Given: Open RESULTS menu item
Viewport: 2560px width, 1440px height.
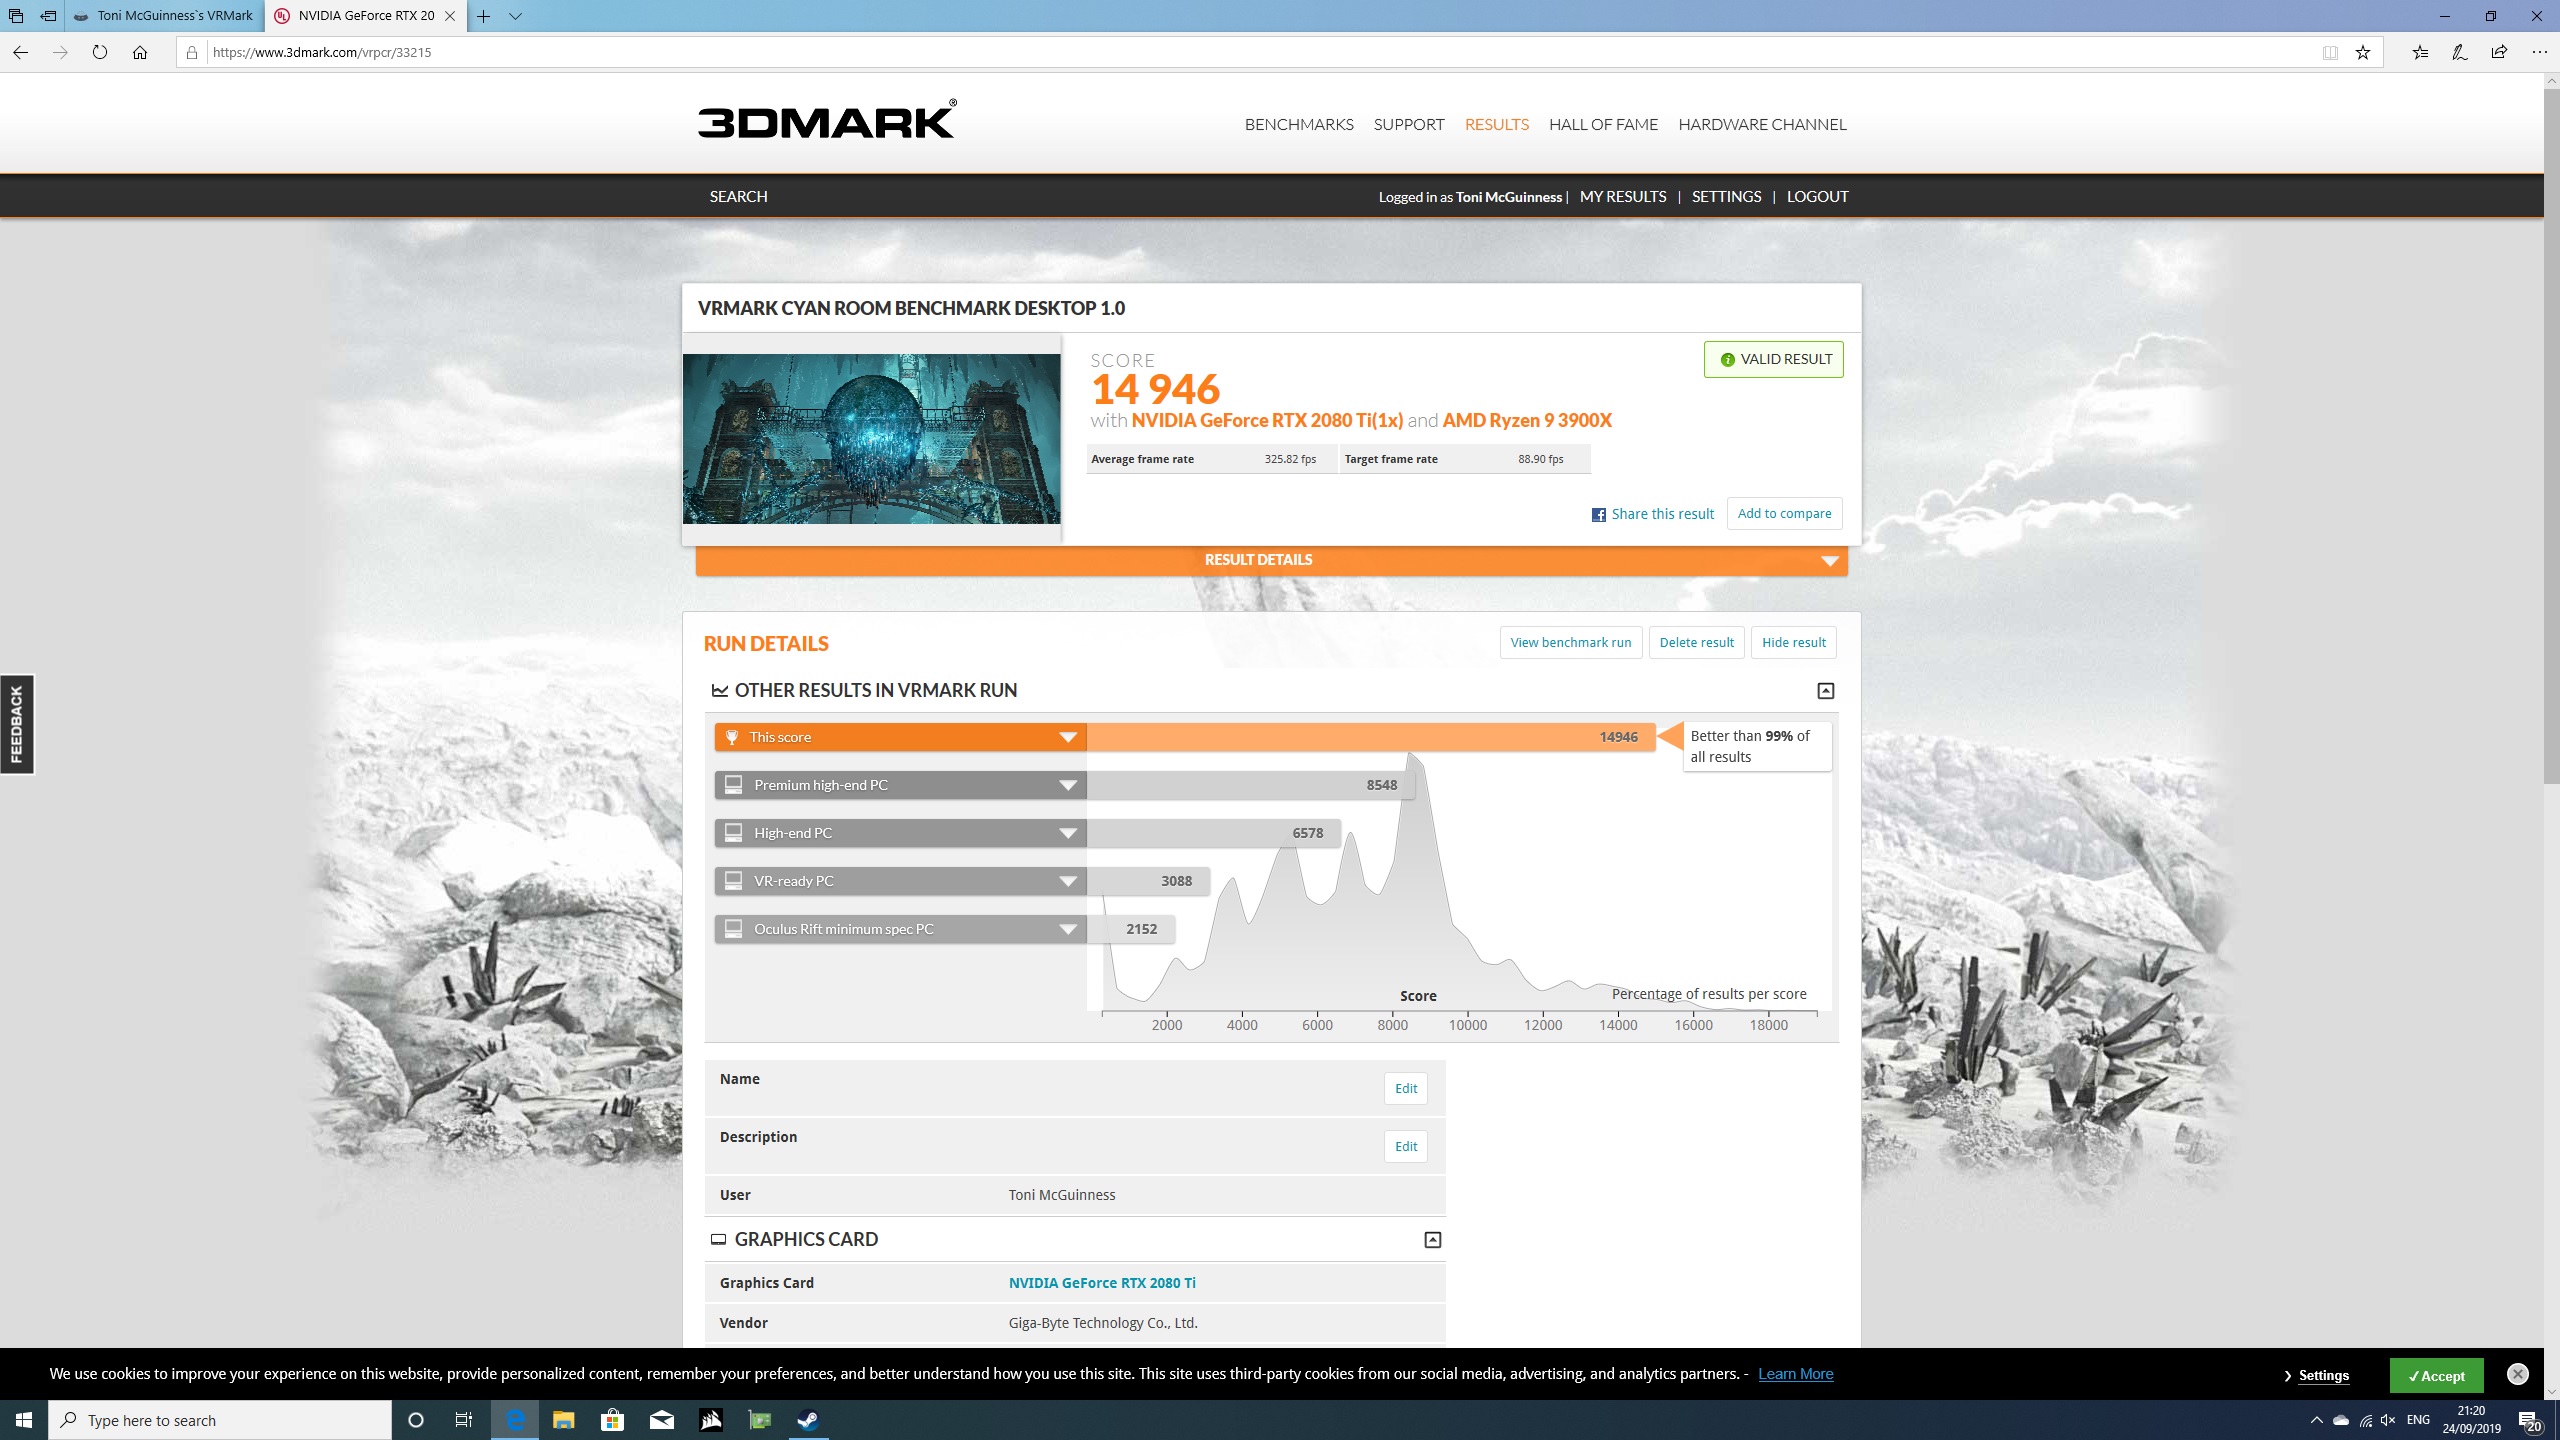Looking at the screenshot, I should tap(1497, 124).
